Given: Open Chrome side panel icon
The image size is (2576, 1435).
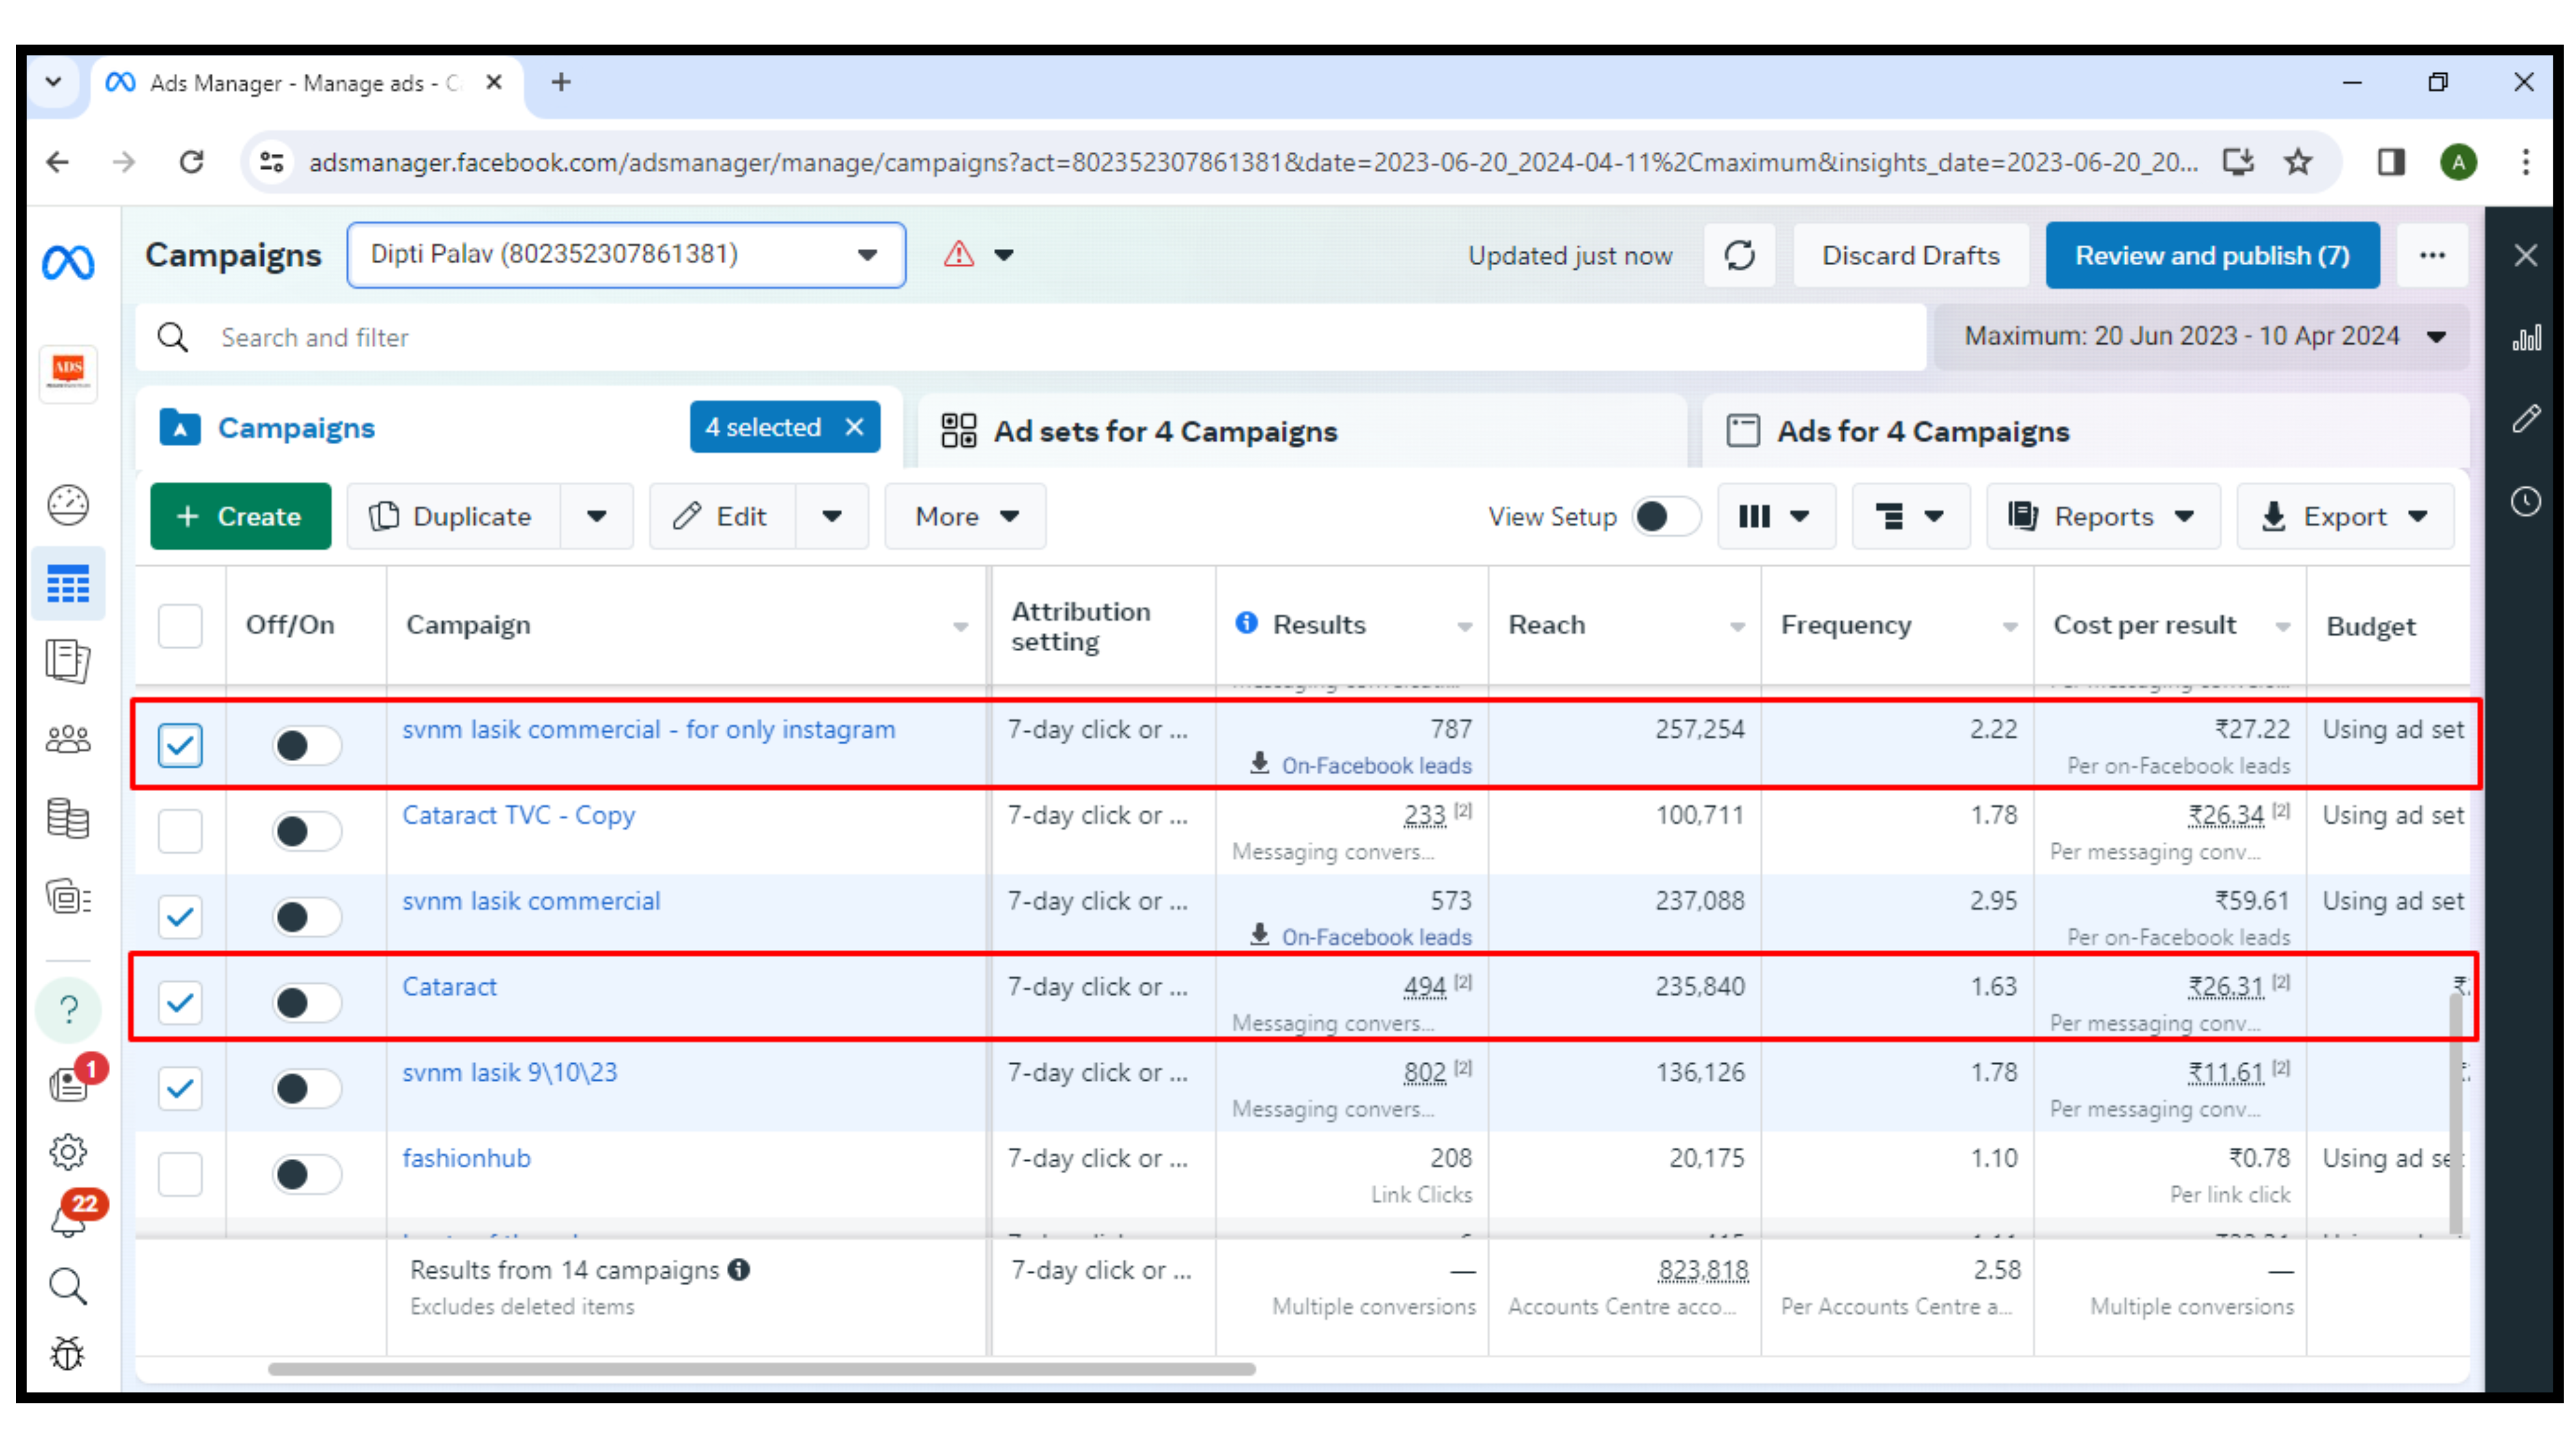Looking at the screenshot, I should pos(2391,162).
